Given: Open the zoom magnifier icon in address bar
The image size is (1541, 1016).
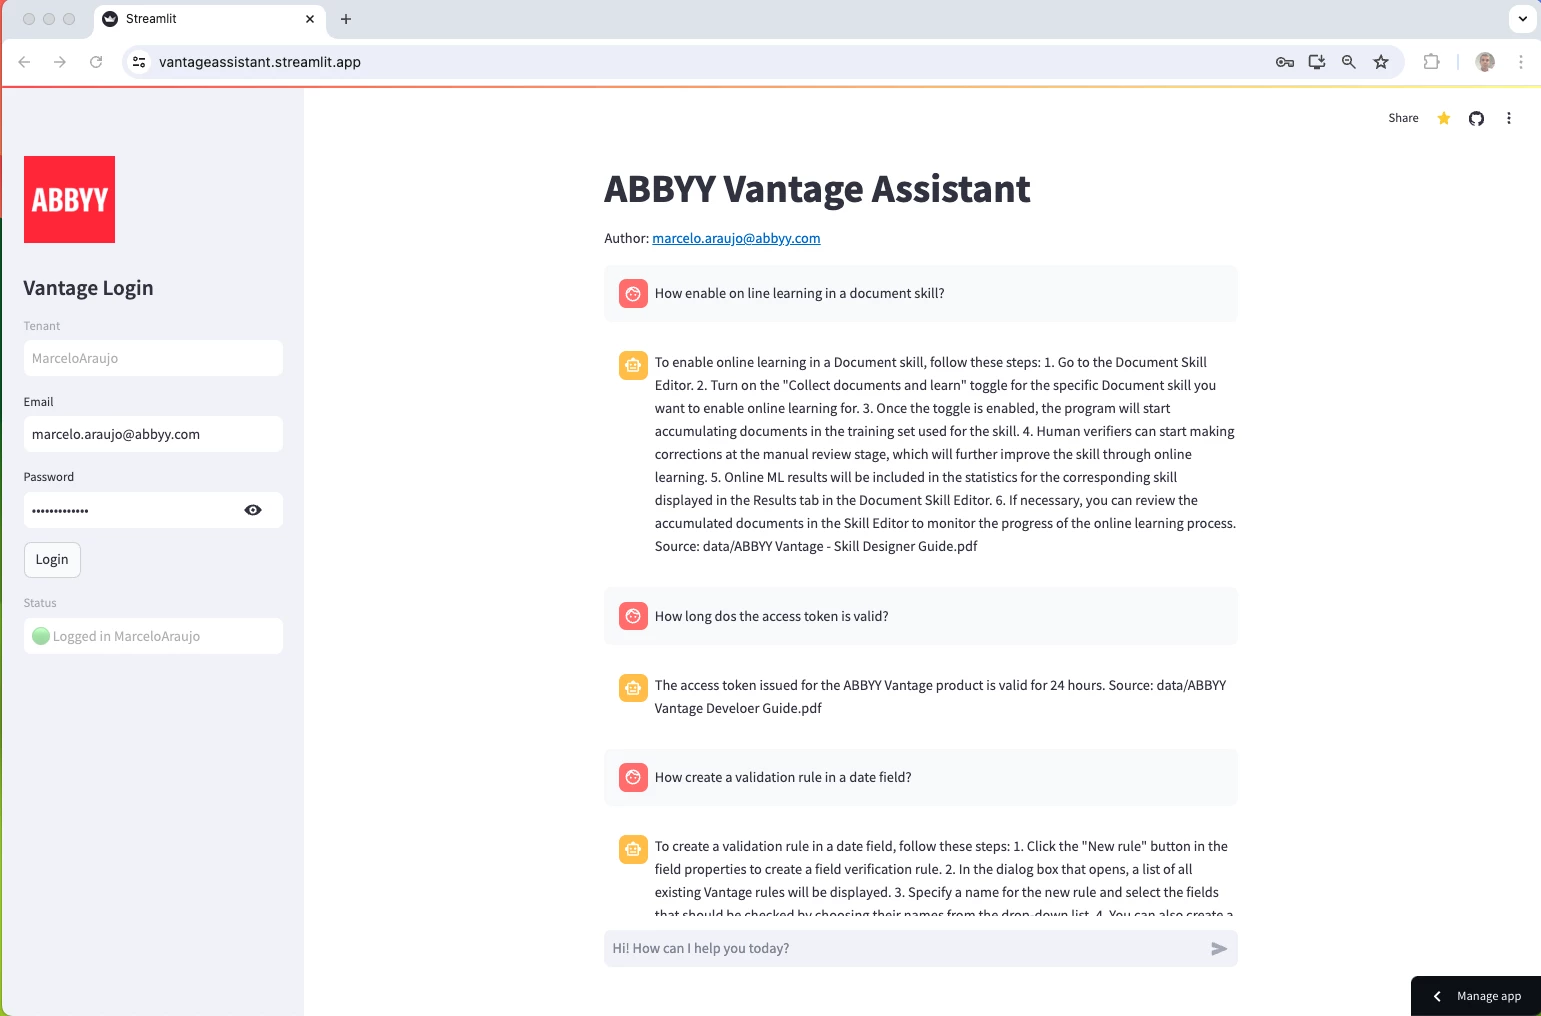Looking at the screenshot, I should pos(1349,62).
